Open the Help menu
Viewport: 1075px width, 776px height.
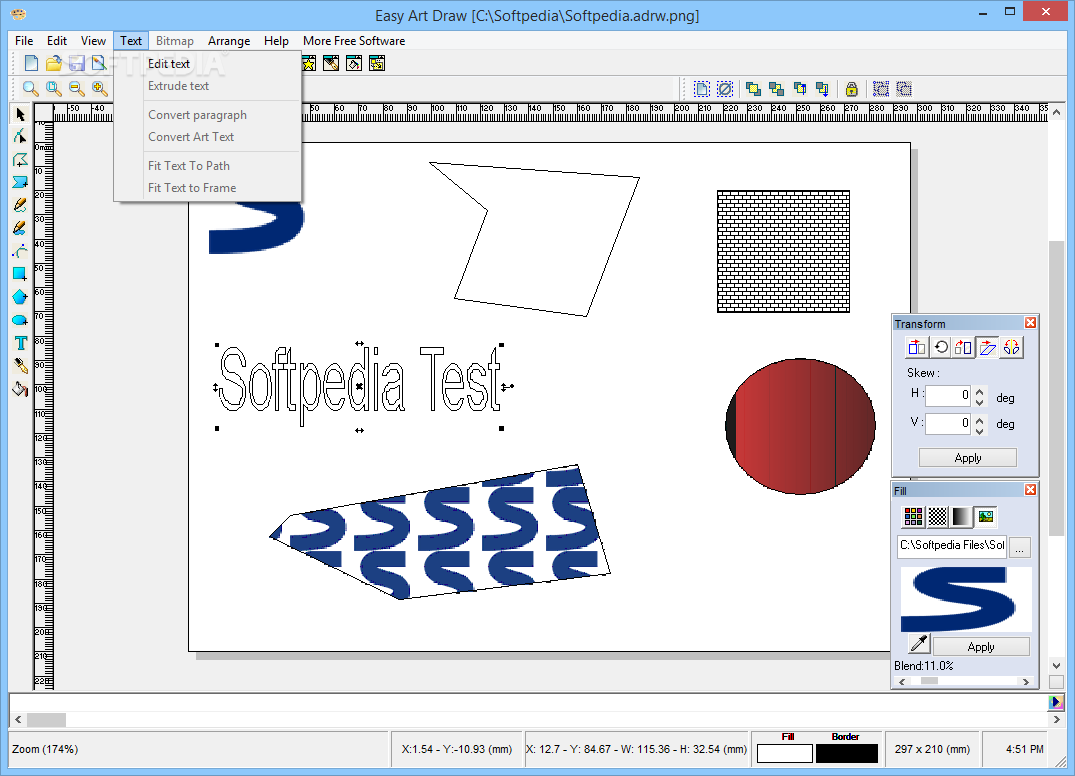[x=276, y=41]
